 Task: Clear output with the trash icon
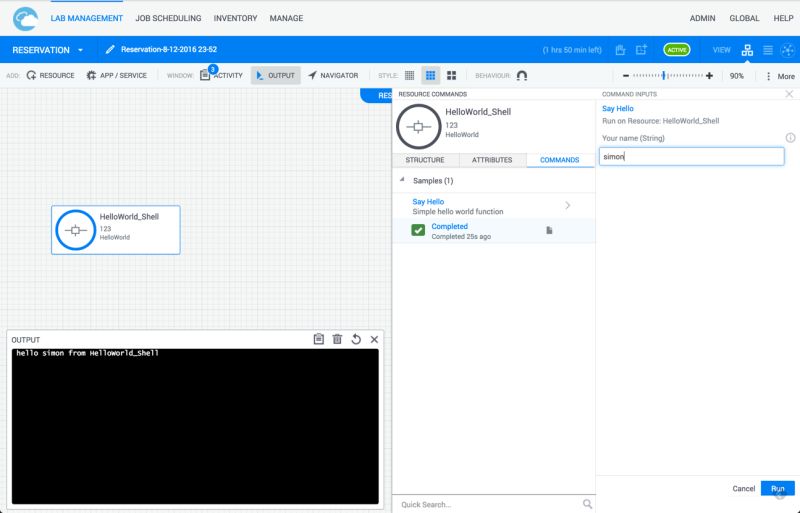point(337,339)
